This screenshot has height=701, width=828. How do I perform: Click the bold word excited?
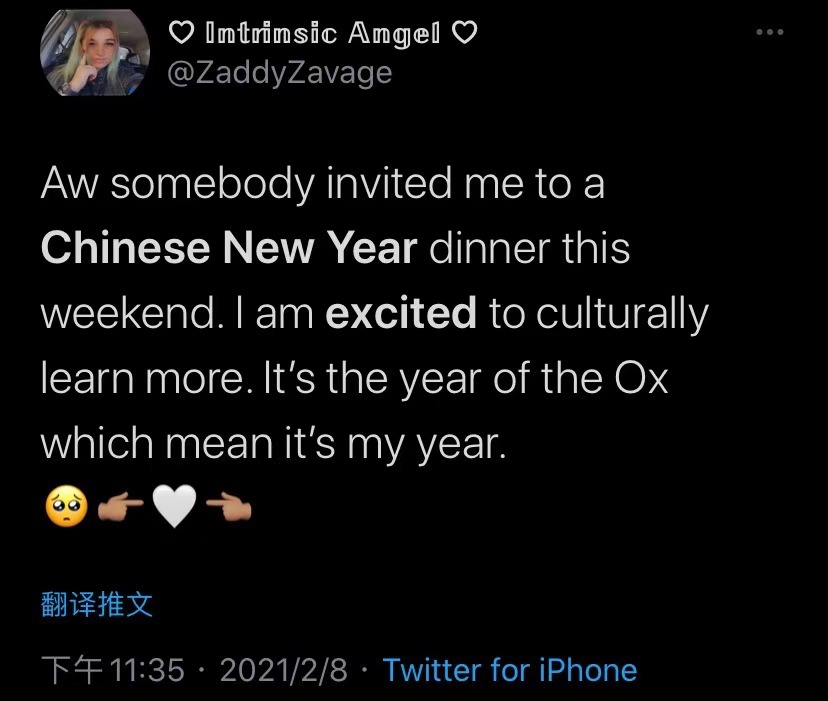click(402, 314)
